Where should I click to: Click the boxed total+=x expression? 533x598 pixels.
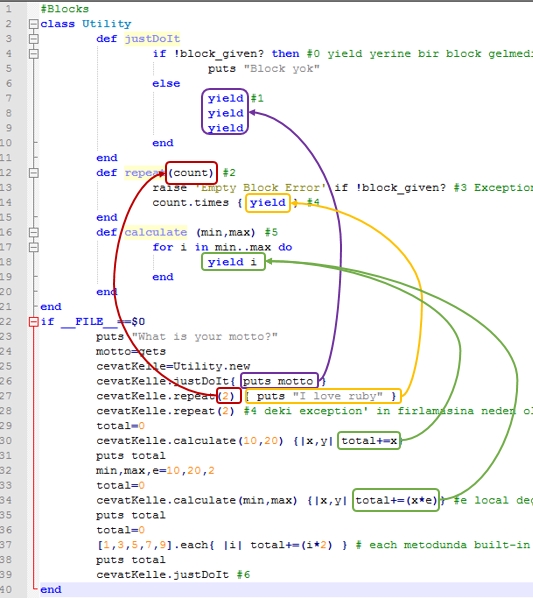coord(369,441)
